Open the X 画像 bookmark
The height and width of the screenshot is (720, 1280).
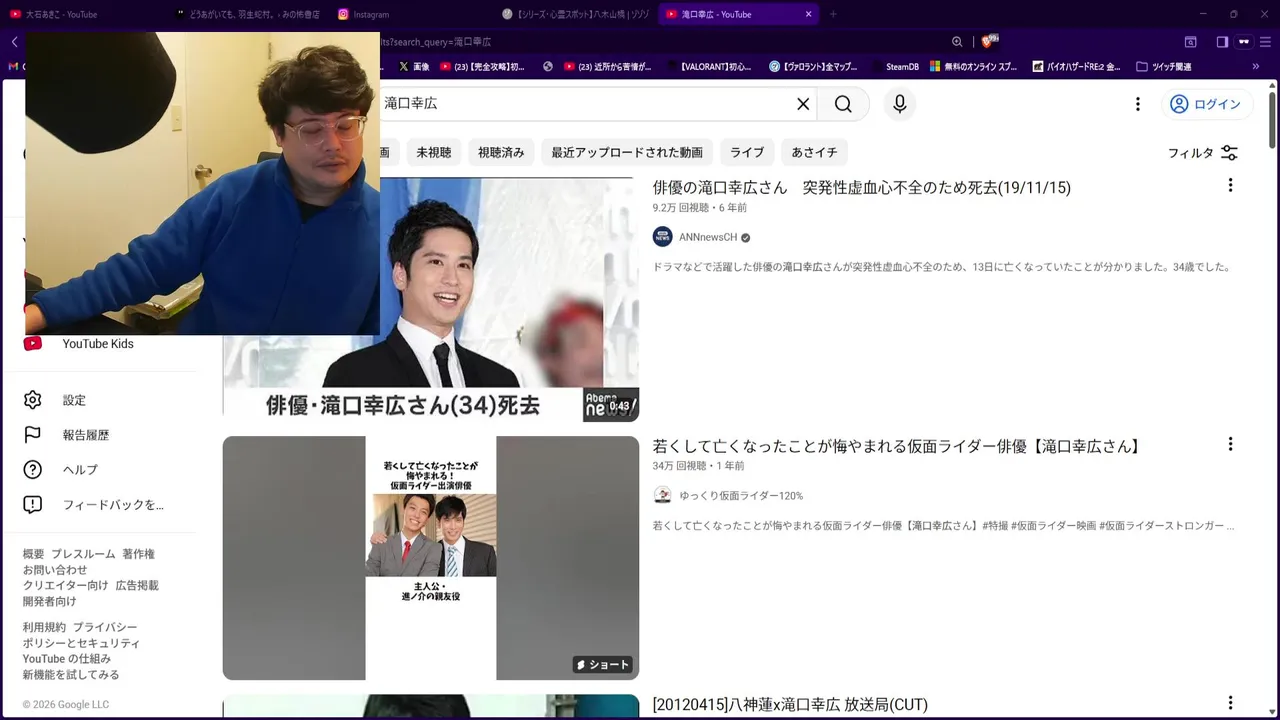(414, 67)
